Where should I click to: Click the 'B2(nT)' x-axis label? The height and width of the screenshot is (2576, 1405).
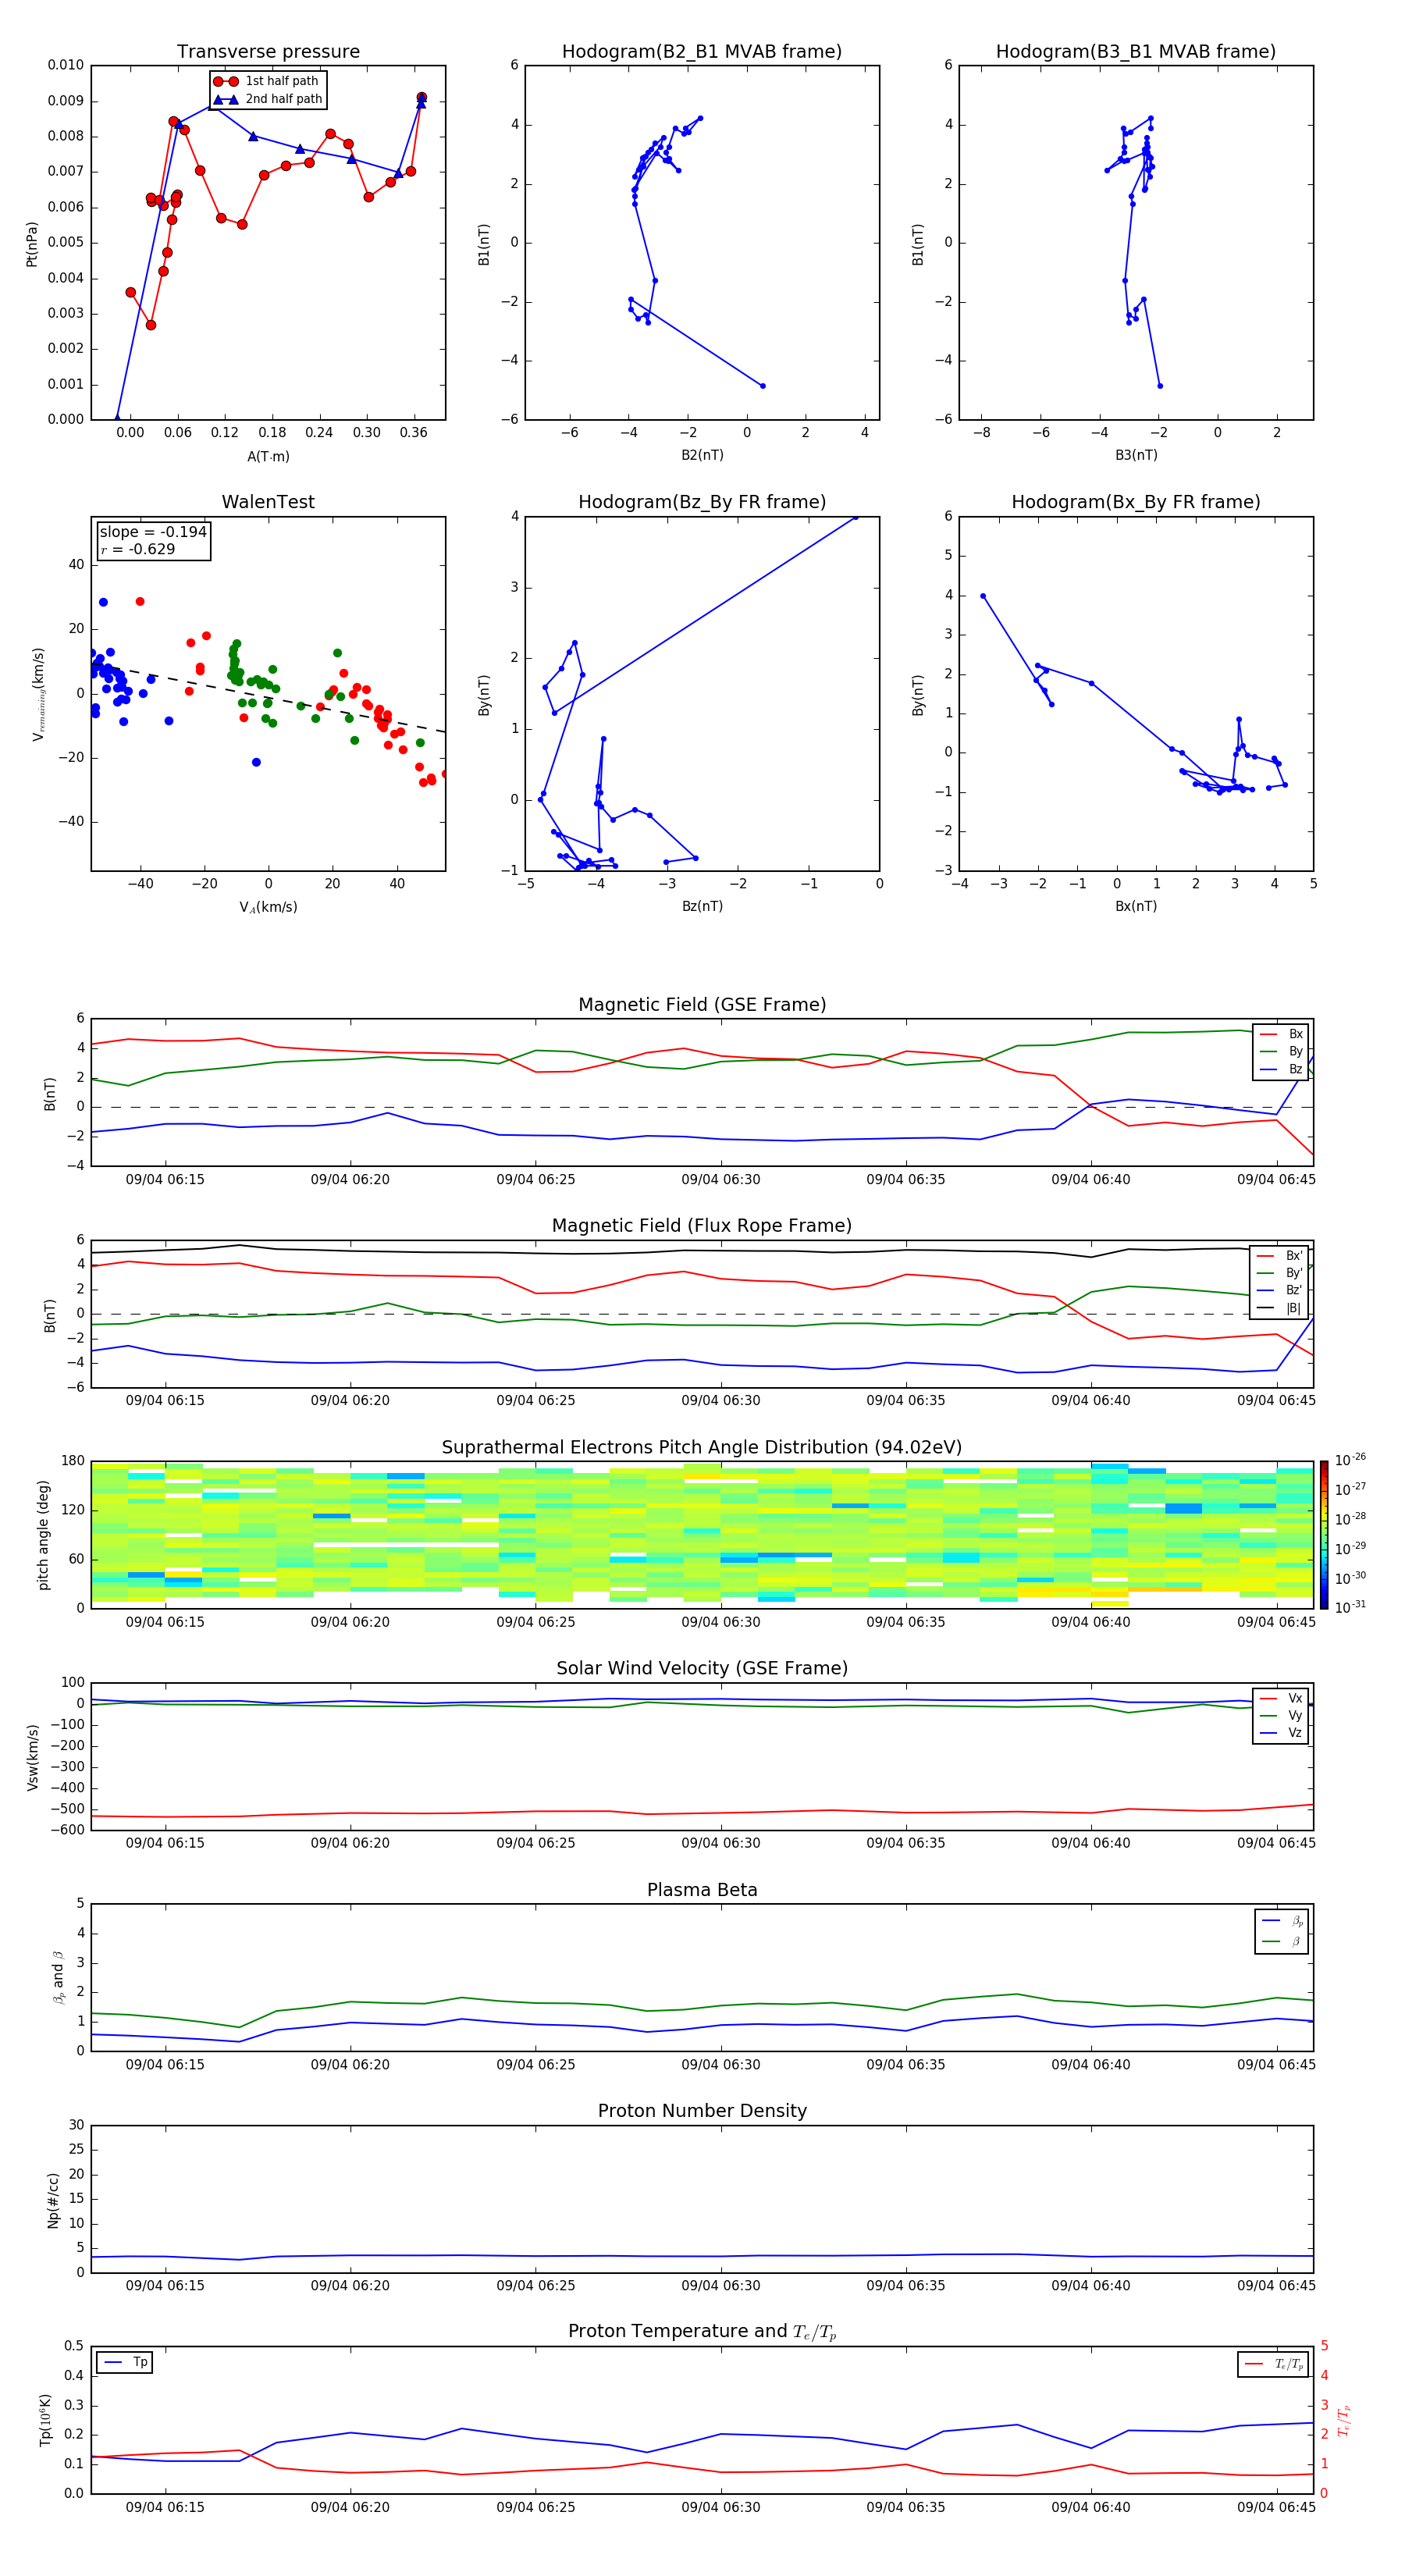click(702, 455)
